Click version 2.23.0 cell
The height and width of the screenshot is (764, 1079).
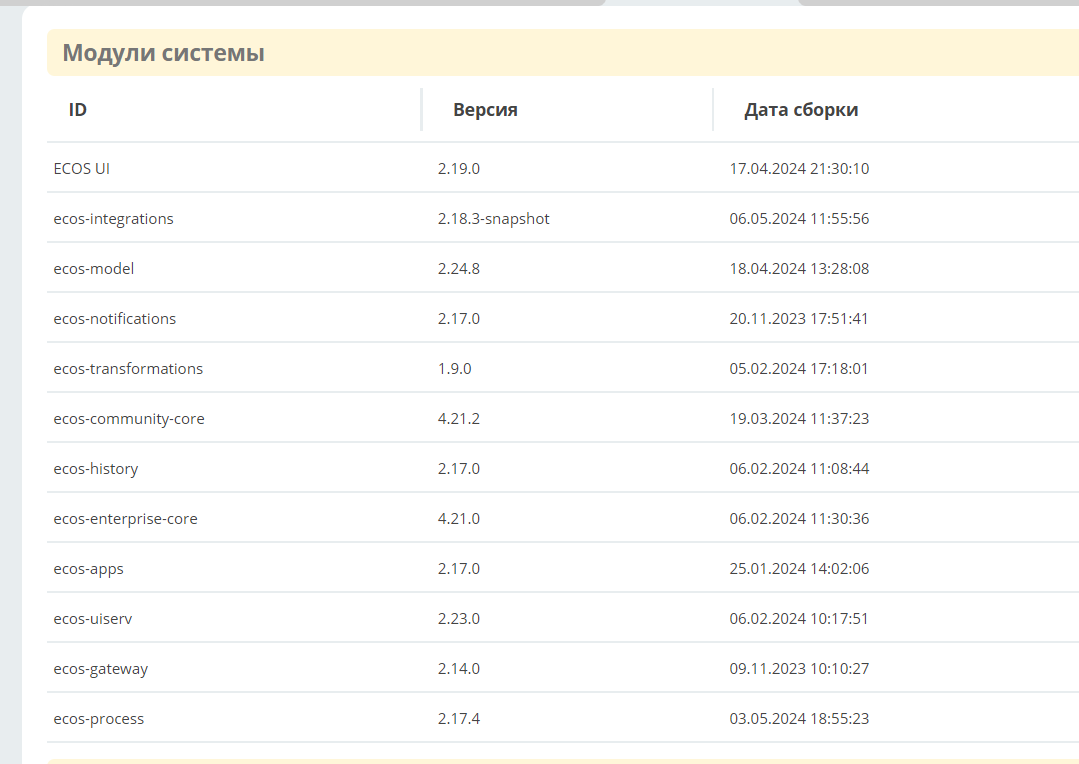(x=459, y=619)
